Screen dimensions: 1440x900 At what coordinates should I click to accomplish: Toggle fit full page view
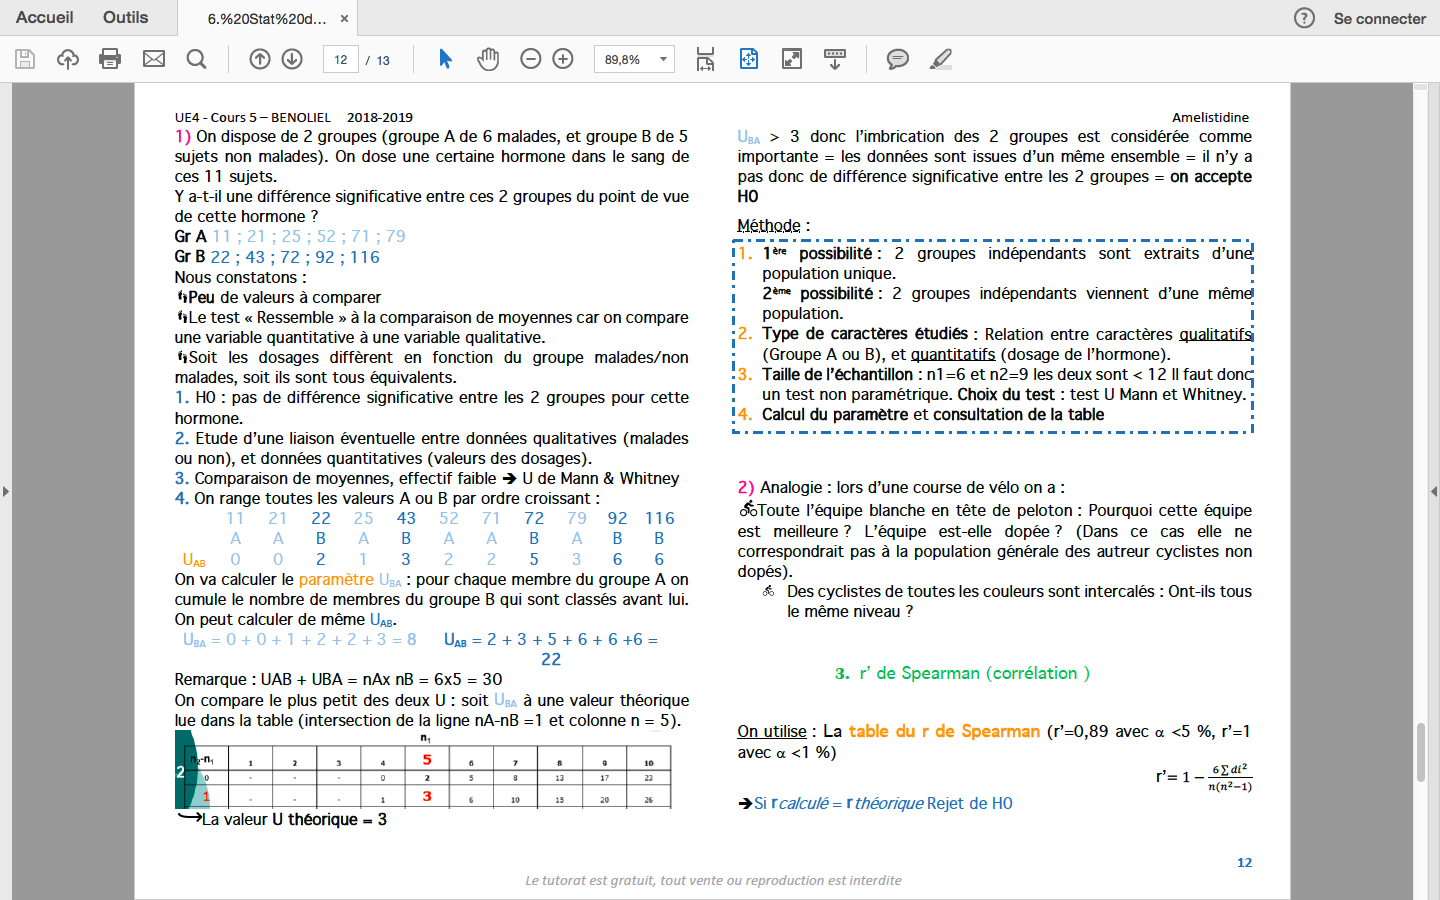749,59
